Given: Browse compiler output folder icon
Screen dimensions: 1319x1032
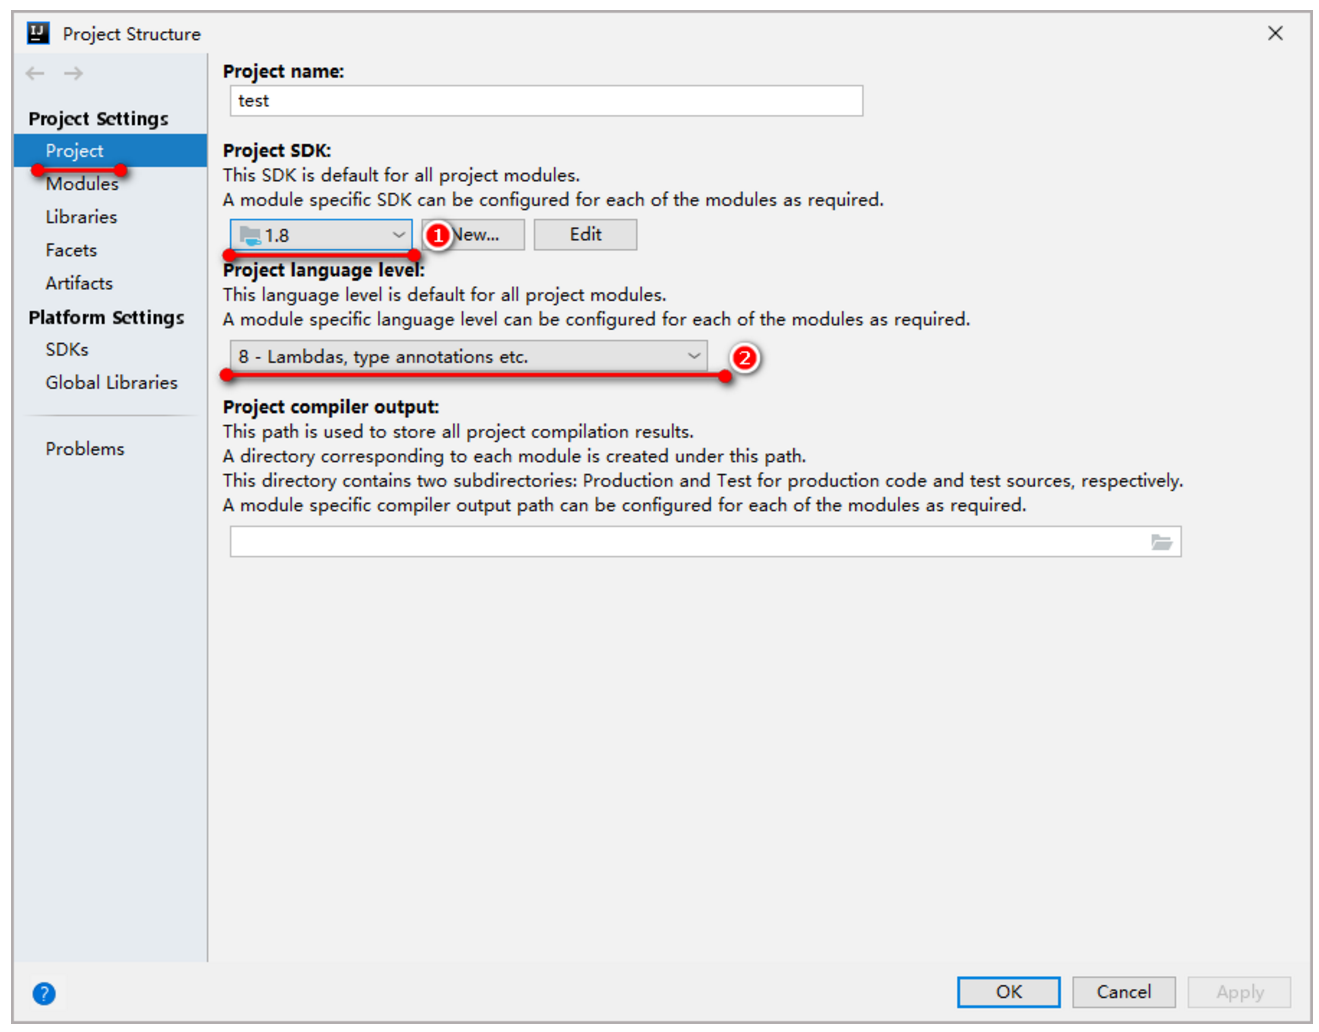Looking at the screenshot, I should tap(1161, 542).
